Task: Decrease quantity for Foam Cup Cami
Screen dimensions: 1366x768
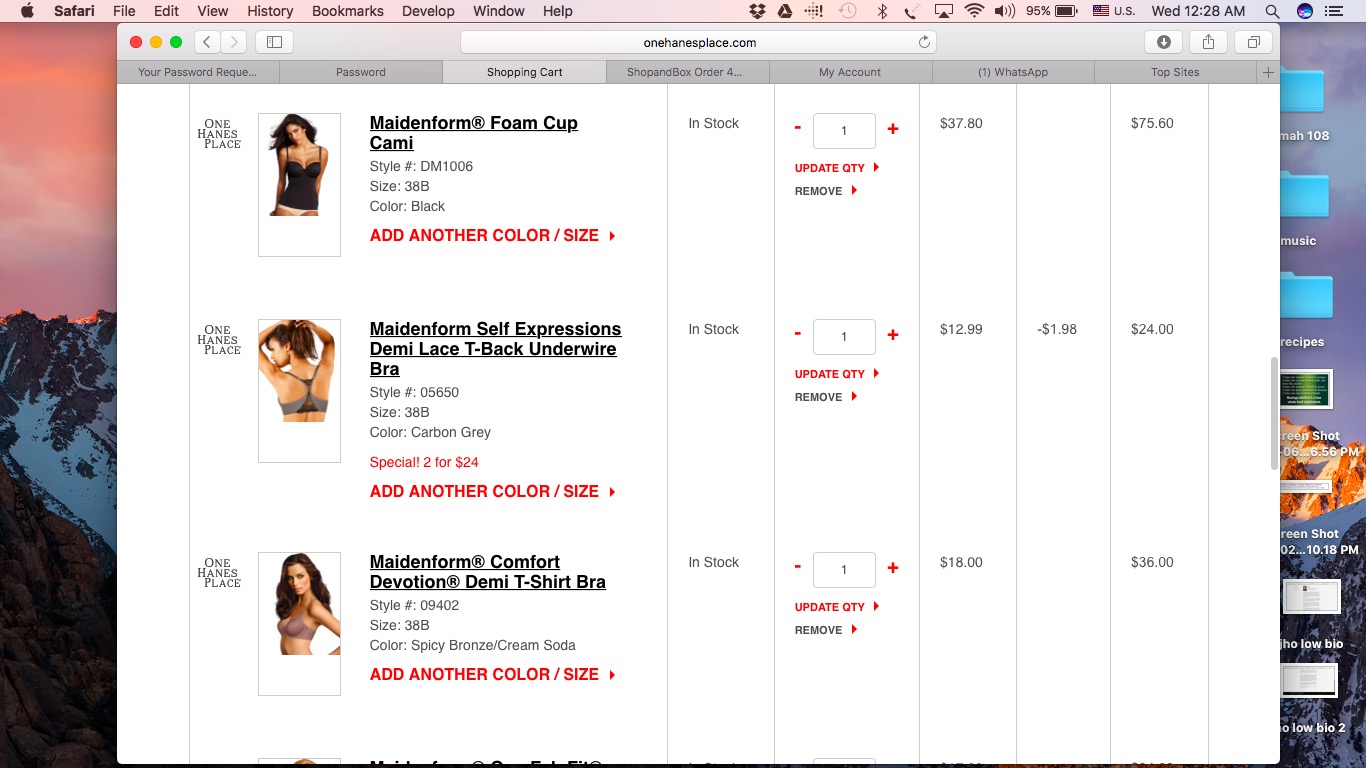Action: (x=797, y=128)
